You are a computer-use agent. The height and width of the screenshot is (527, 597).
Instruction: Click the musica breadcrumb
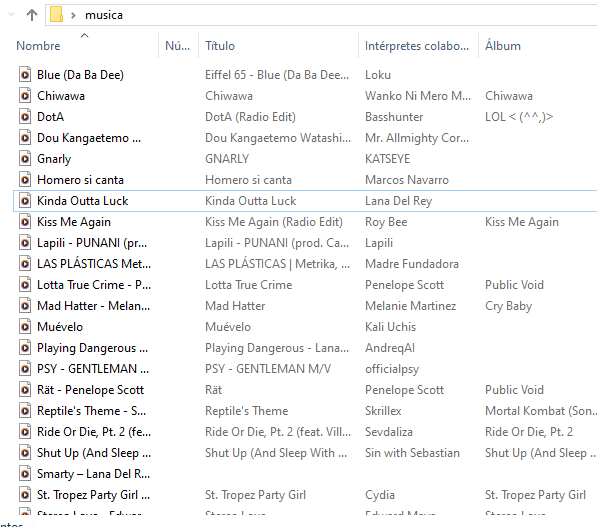pyautogui.click(x=104, y=15)
